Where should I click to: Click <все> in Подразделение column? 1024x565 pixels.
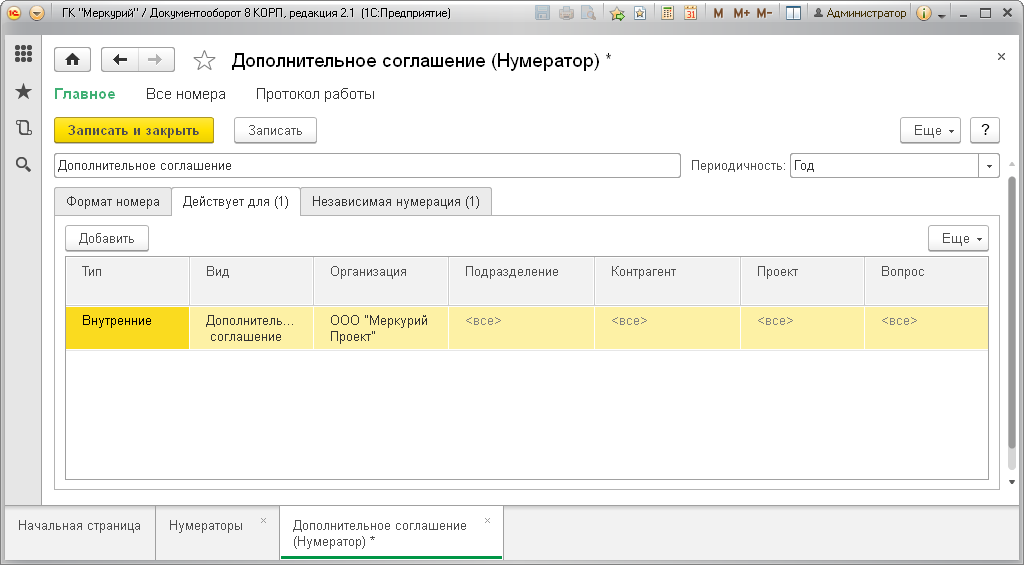pos(522,328)
